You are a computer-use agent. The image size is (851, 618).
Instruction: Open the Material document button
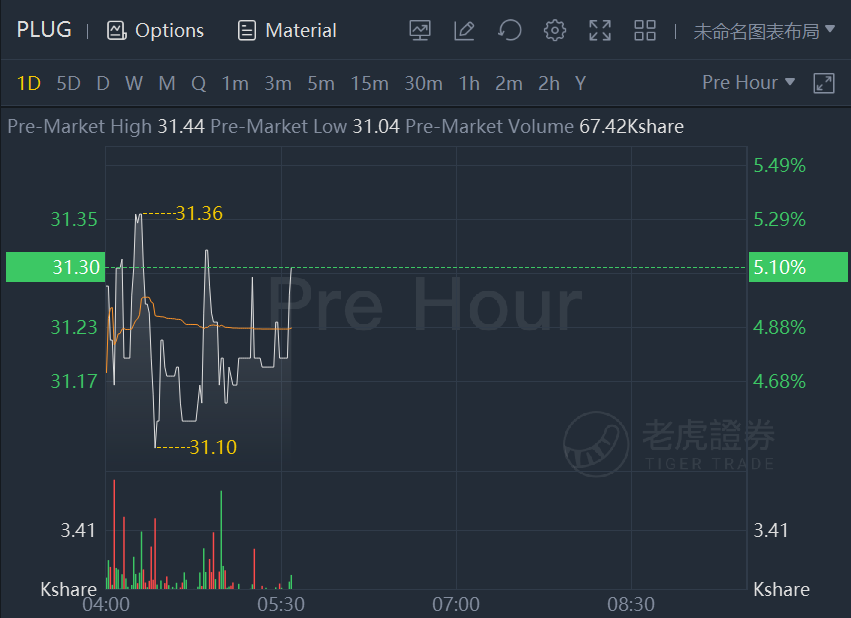[287, 30]
